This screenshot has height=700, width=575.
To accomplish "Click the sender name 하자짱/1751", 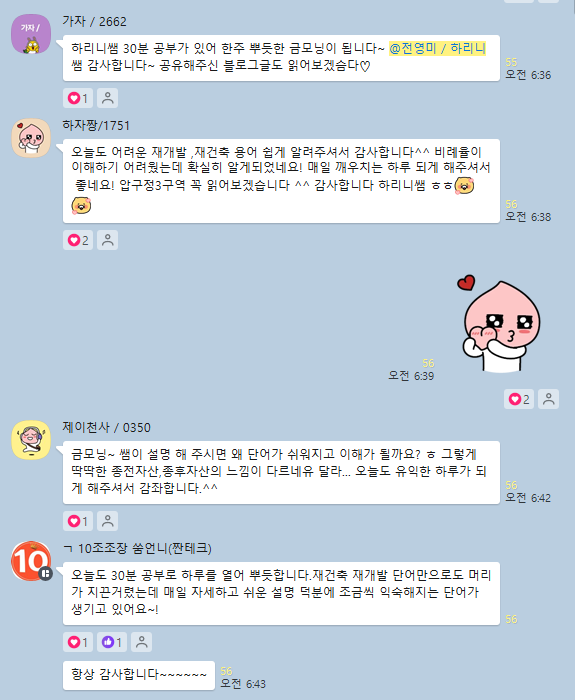I will [96, 125].
